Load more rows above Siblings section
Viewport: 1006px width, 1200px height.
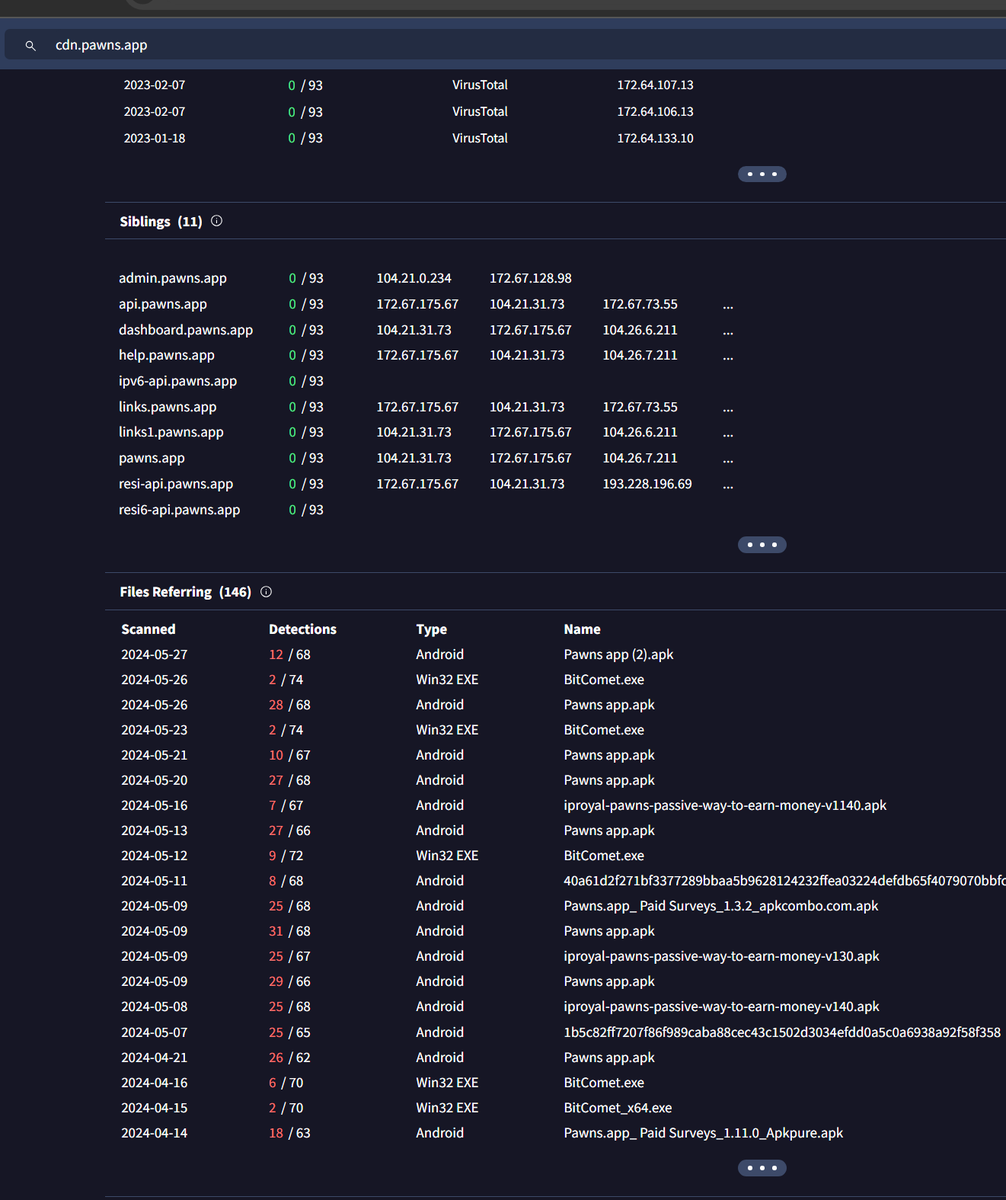tap(762, 174)
